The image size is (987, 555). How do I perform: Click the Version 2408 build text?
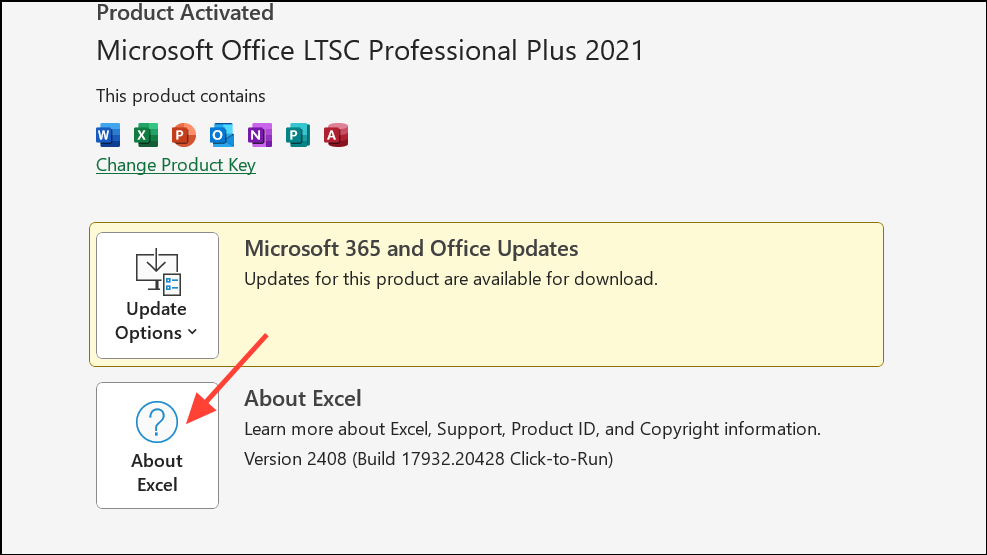(x=428, y=460)
